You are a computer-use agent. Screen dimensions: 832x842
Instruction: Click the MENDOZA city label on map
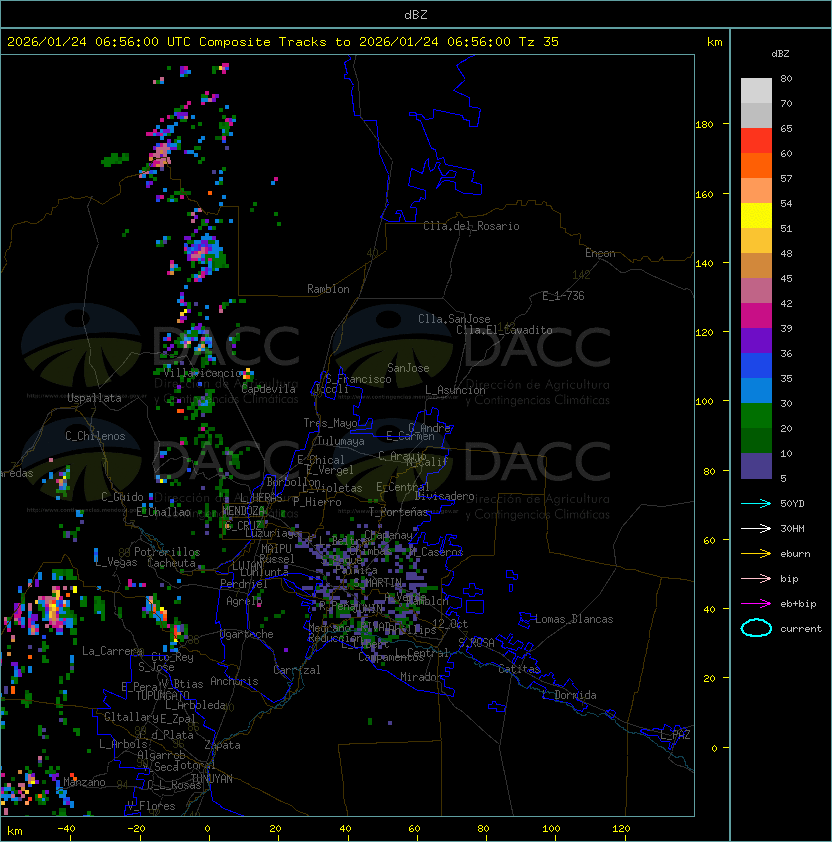point(243,511)
